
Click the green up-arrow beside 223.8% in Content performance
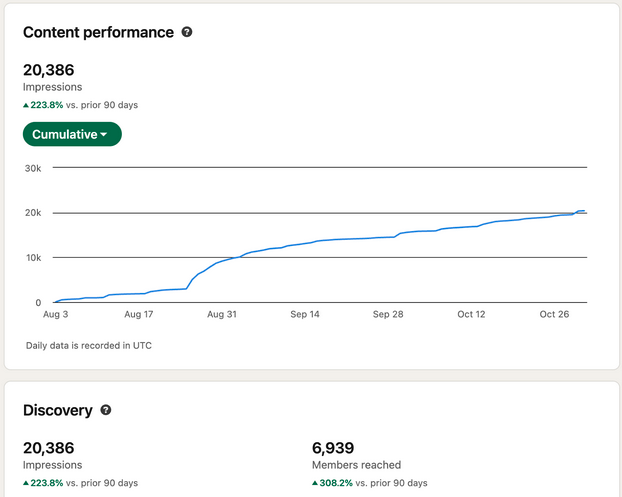pos(26,105)
